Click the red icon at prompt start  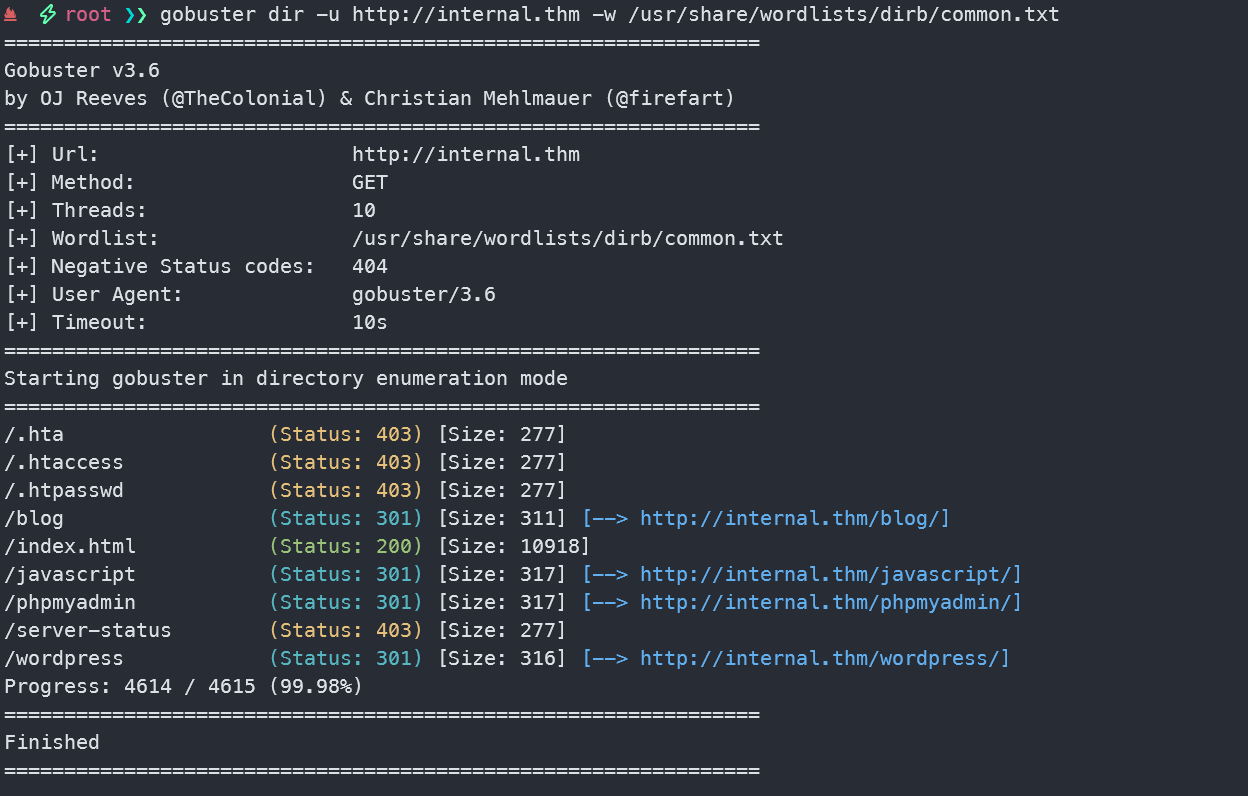click(x=11, y=15)
